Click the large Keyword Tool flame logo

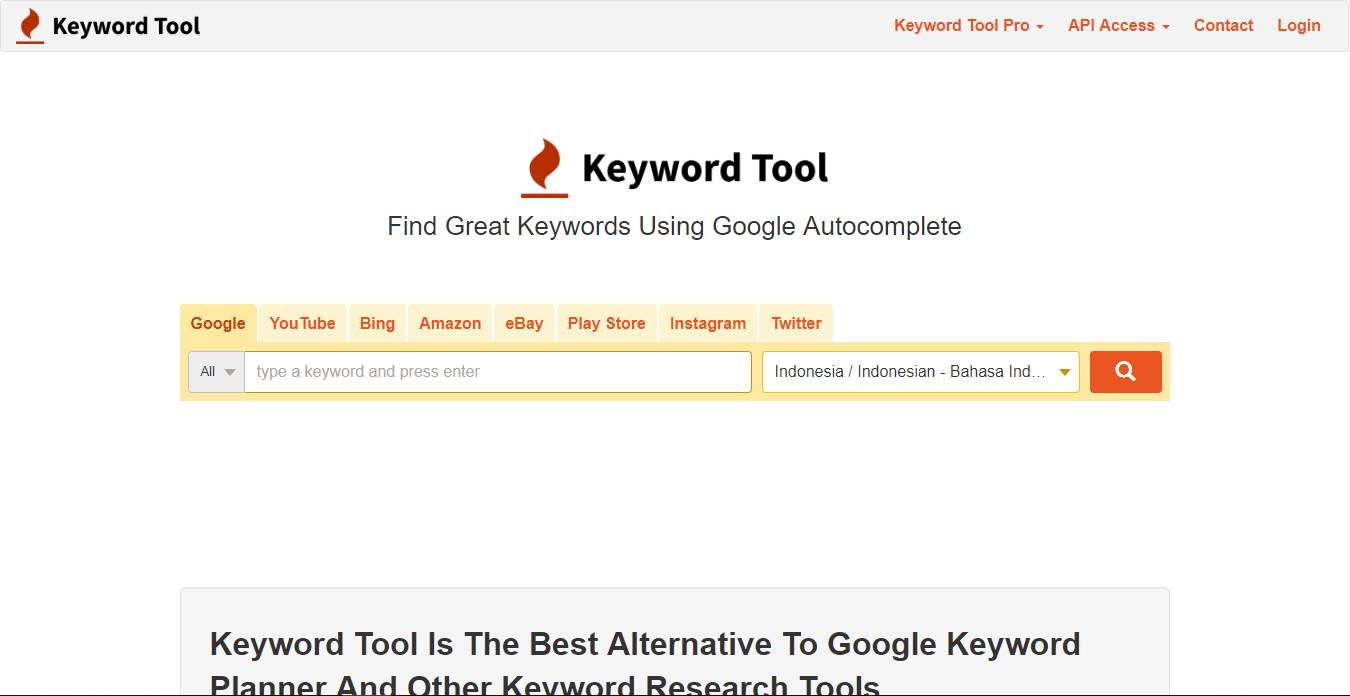coord(675,168)
